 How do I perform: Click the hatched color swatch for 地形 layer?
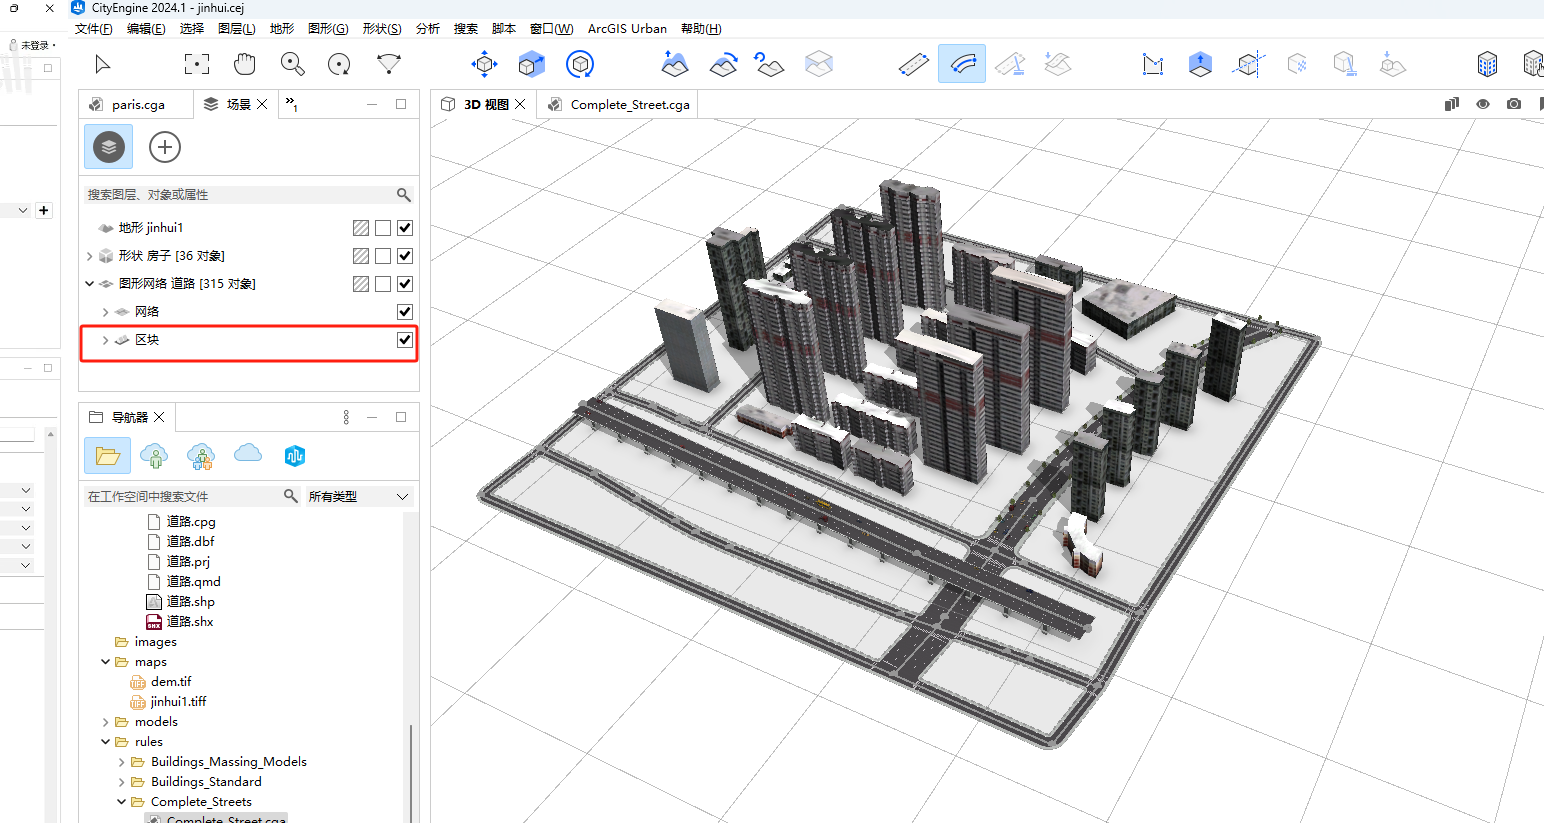(x=361, y=228)
